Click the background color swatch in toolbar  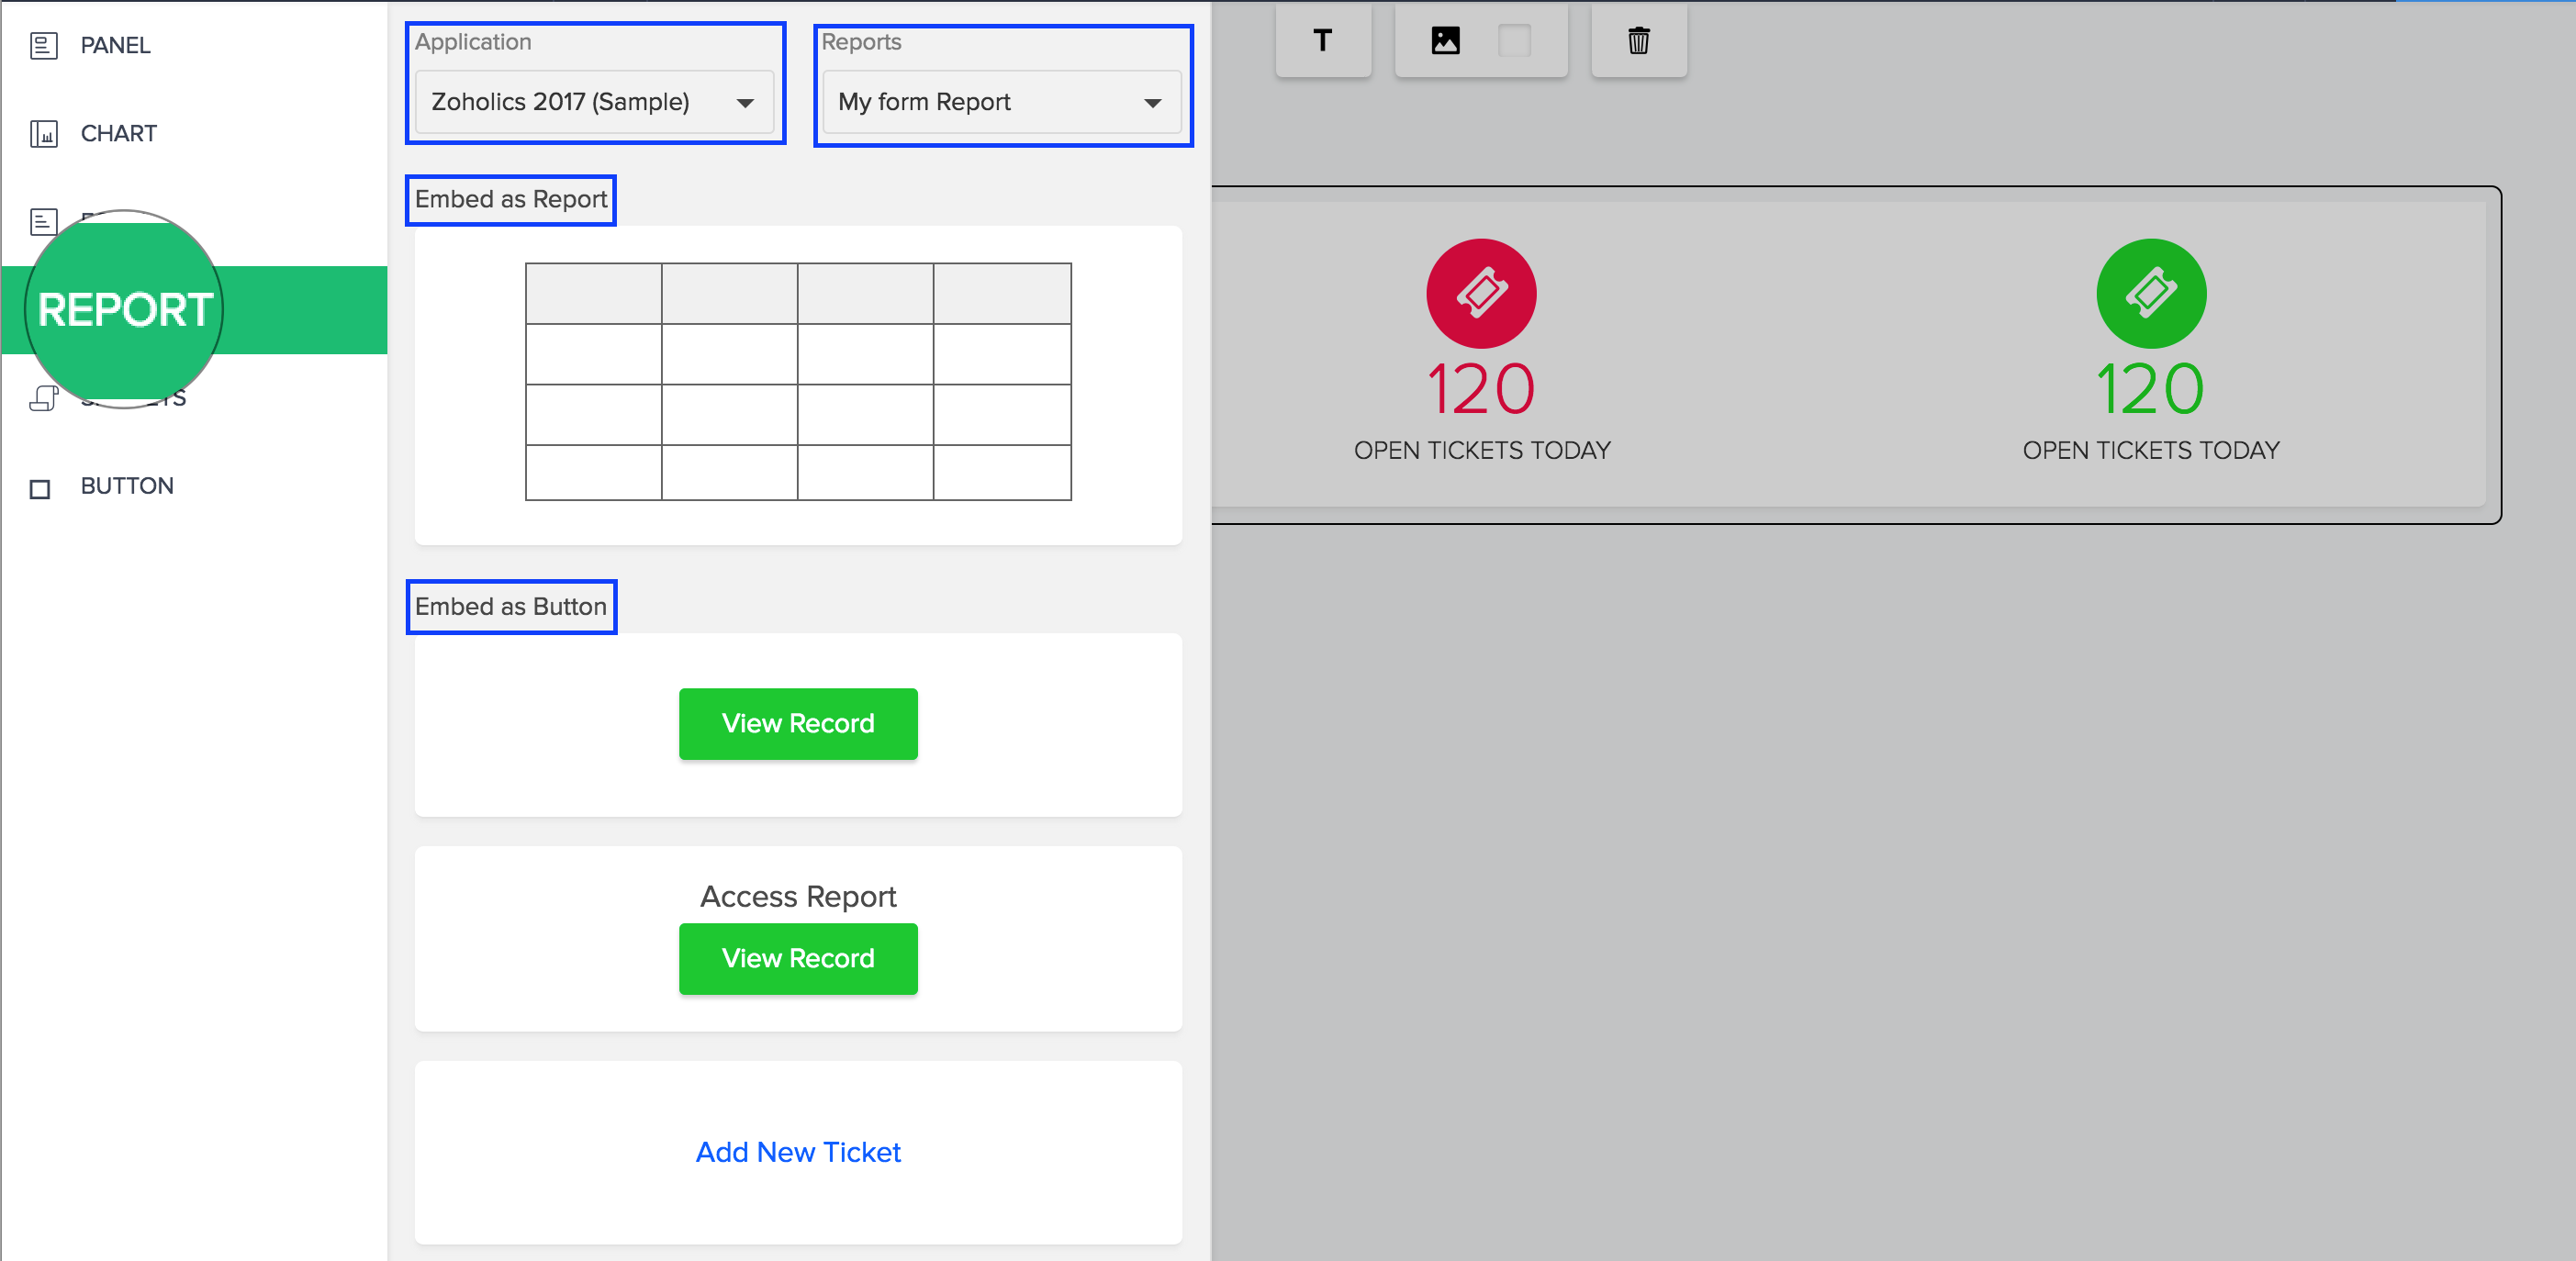[x=1514, y=41]
